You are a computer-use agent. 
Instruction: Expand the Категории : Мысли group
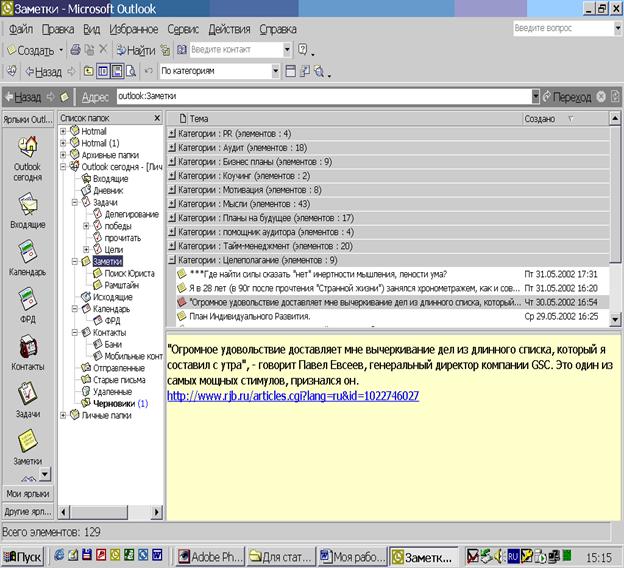point(172,204)
